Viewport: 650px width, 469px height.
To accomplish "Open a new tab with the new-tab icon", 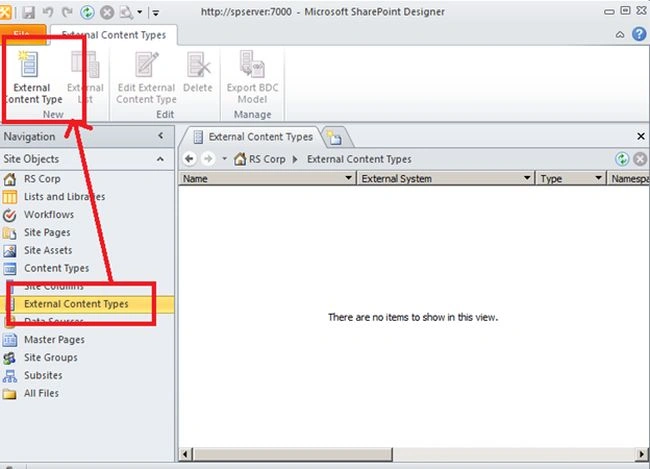I will [x=334, y=138].
